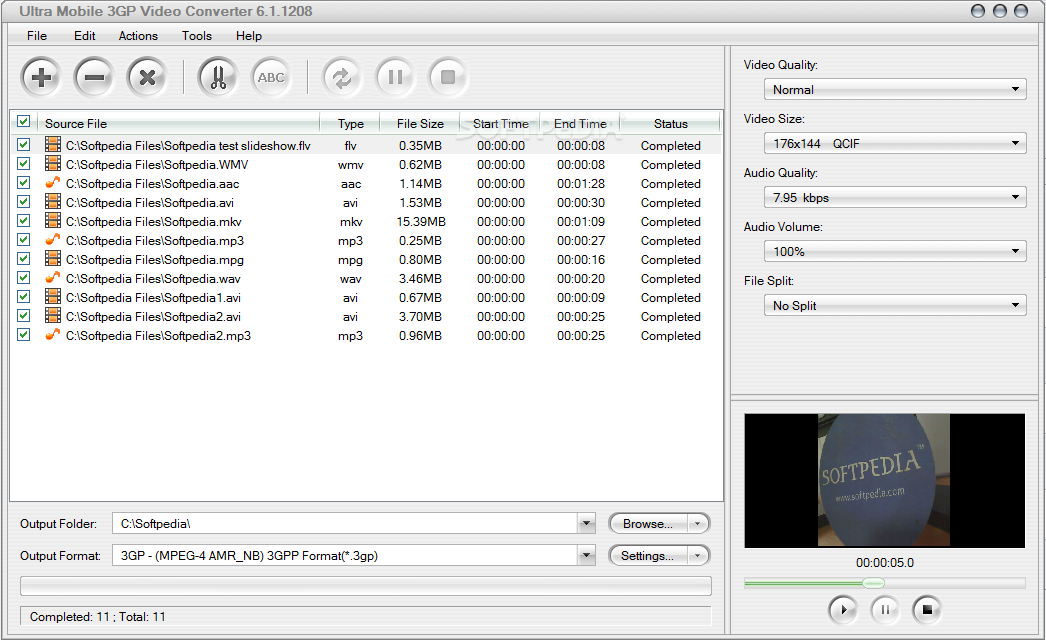Select the Softpedia1.avi file path

tap(153, 298)
